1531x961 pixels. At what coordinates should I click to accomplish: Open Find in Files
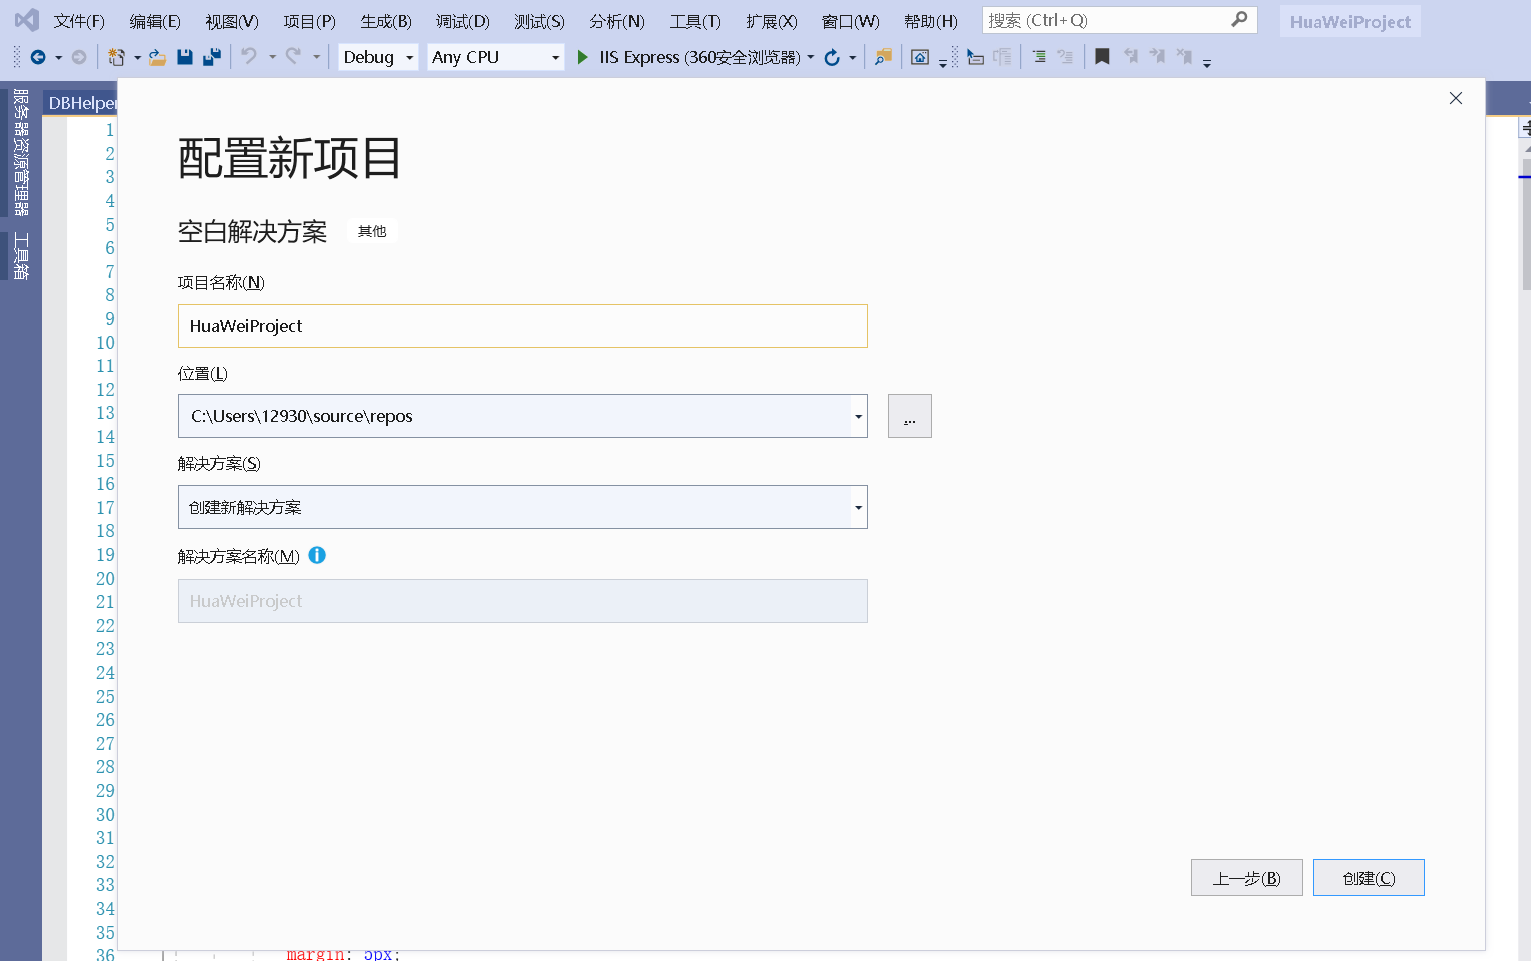point(883,57)
